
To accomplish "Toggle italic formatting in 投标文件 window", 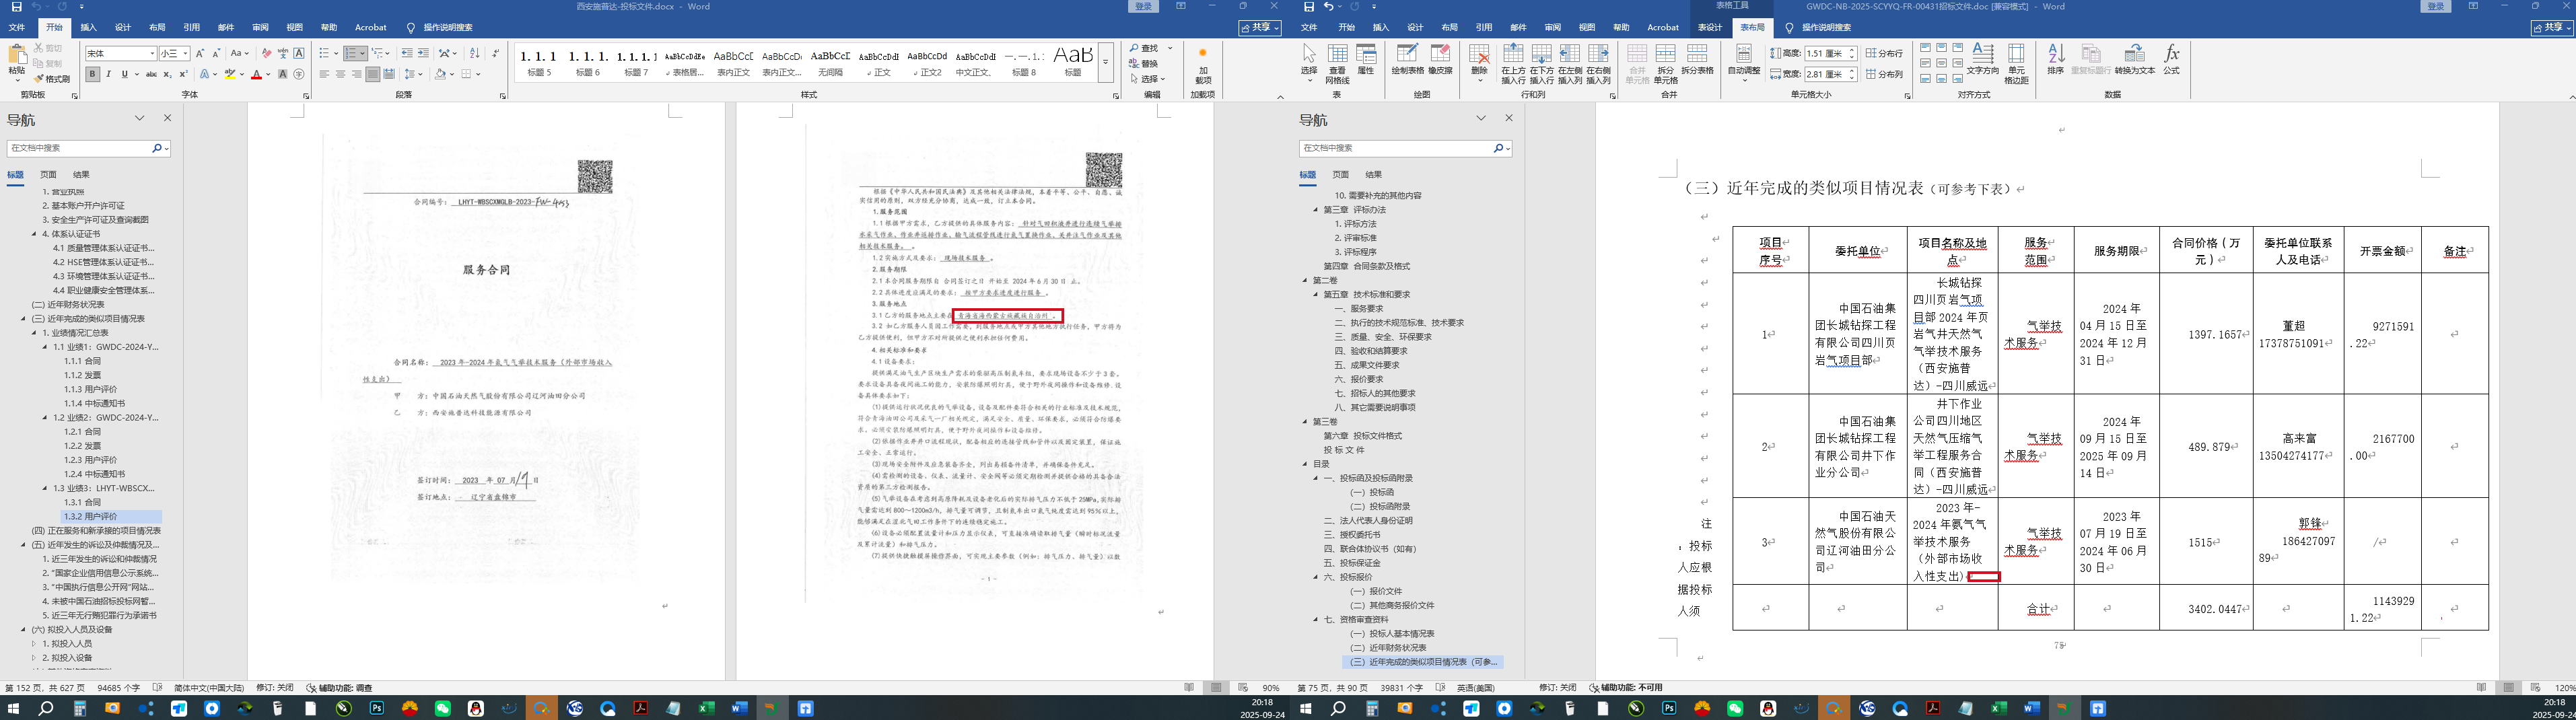I will [x=109, y=74].
